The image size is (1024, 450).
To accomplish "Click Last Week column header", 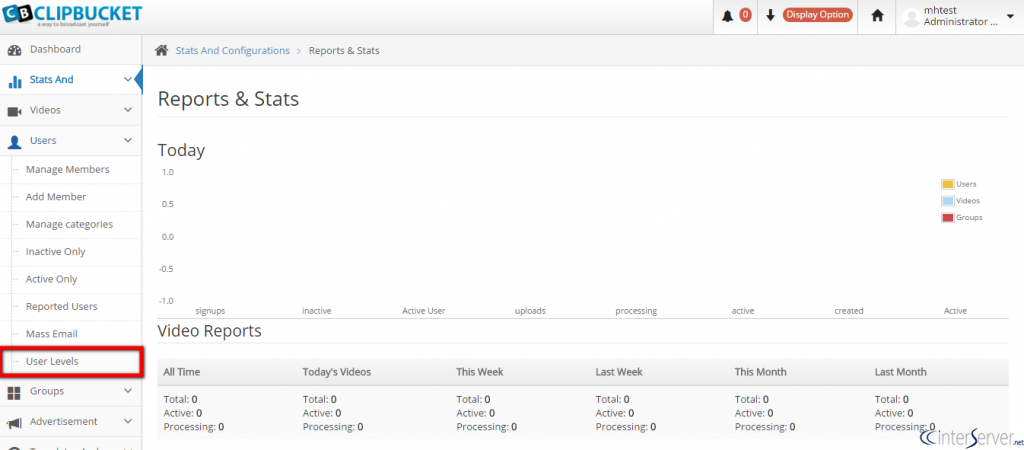I will pyautogui.click(x=619, y=372).
